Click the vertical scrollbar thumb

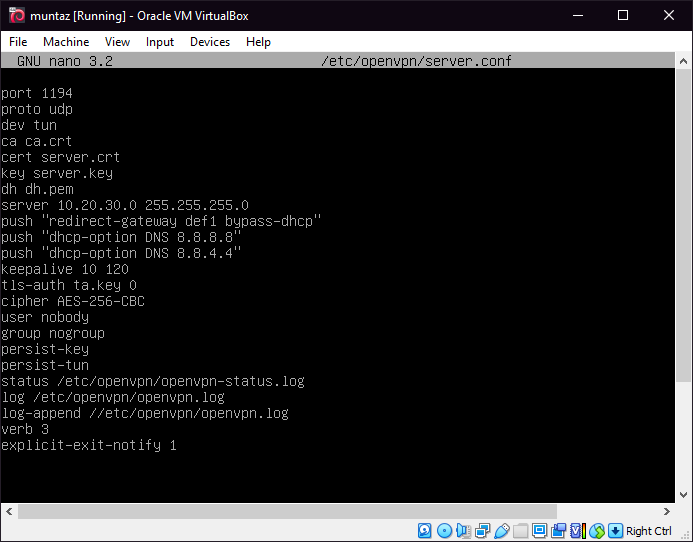[683, 225]
